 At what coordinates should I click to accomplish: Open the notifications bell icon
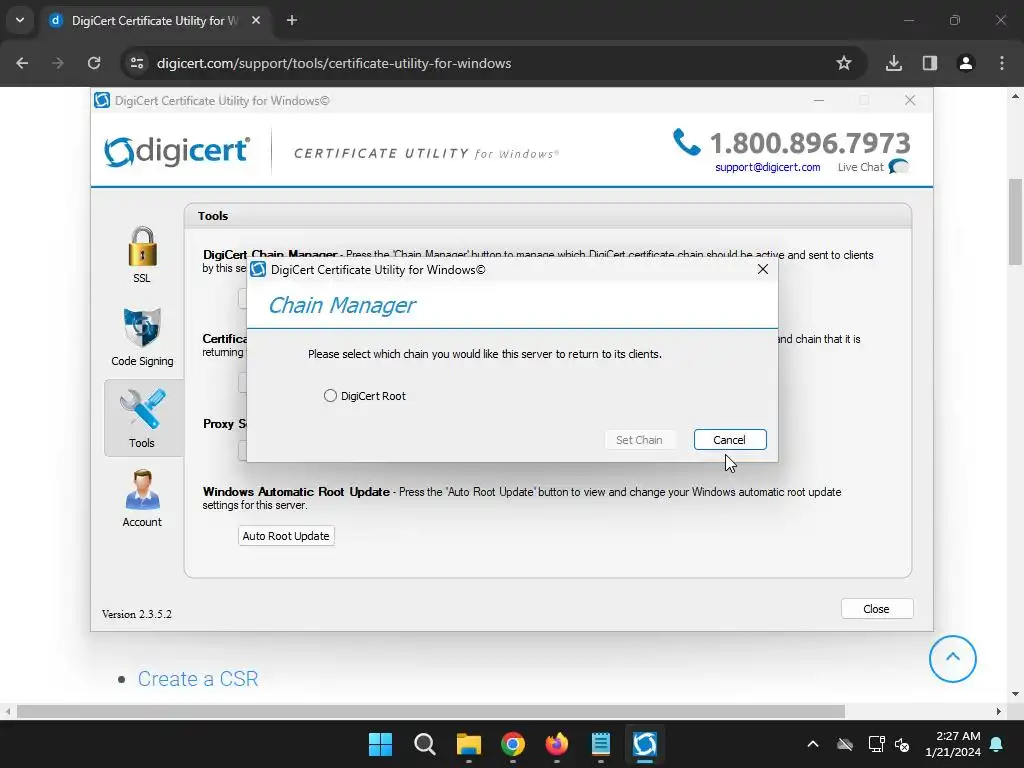[997, 744]
